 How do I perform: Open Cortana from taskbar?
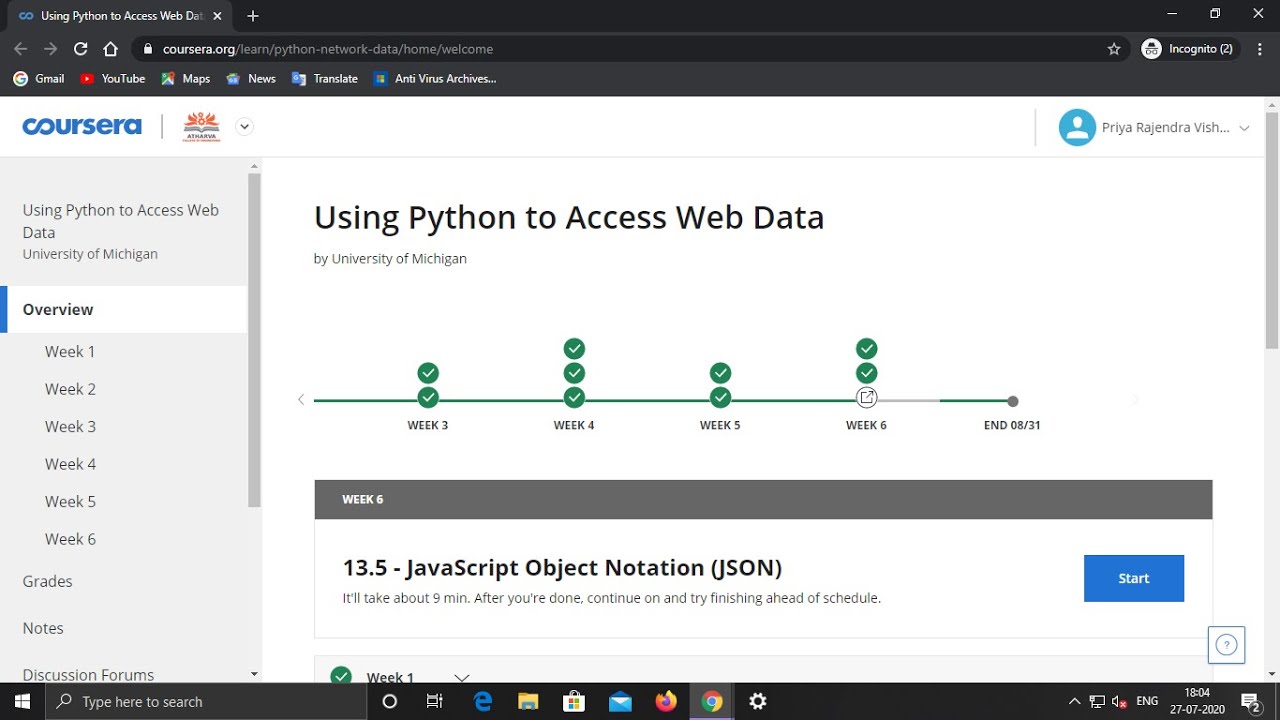tap(390, 701)
